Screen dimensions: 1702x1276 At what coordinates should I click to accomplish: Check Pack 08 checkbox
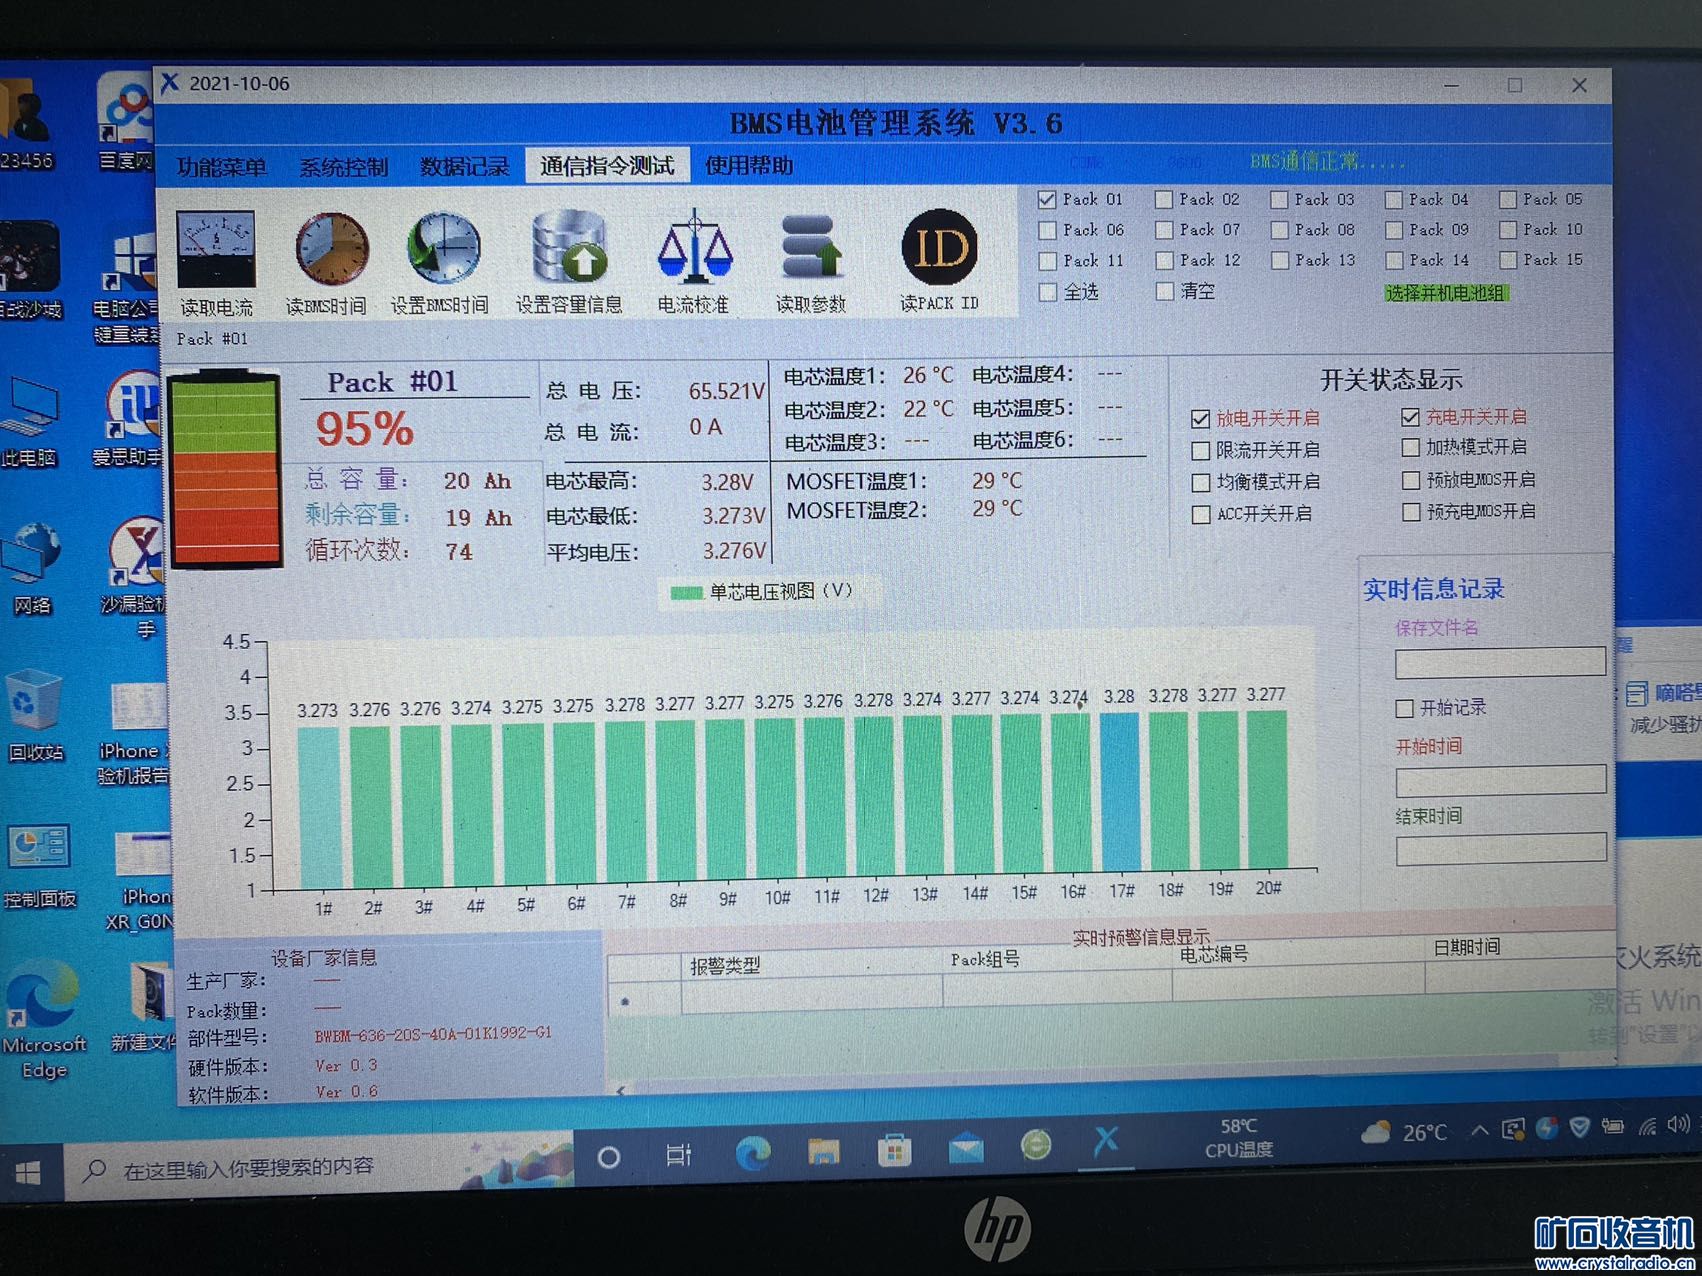[1279, 230]
